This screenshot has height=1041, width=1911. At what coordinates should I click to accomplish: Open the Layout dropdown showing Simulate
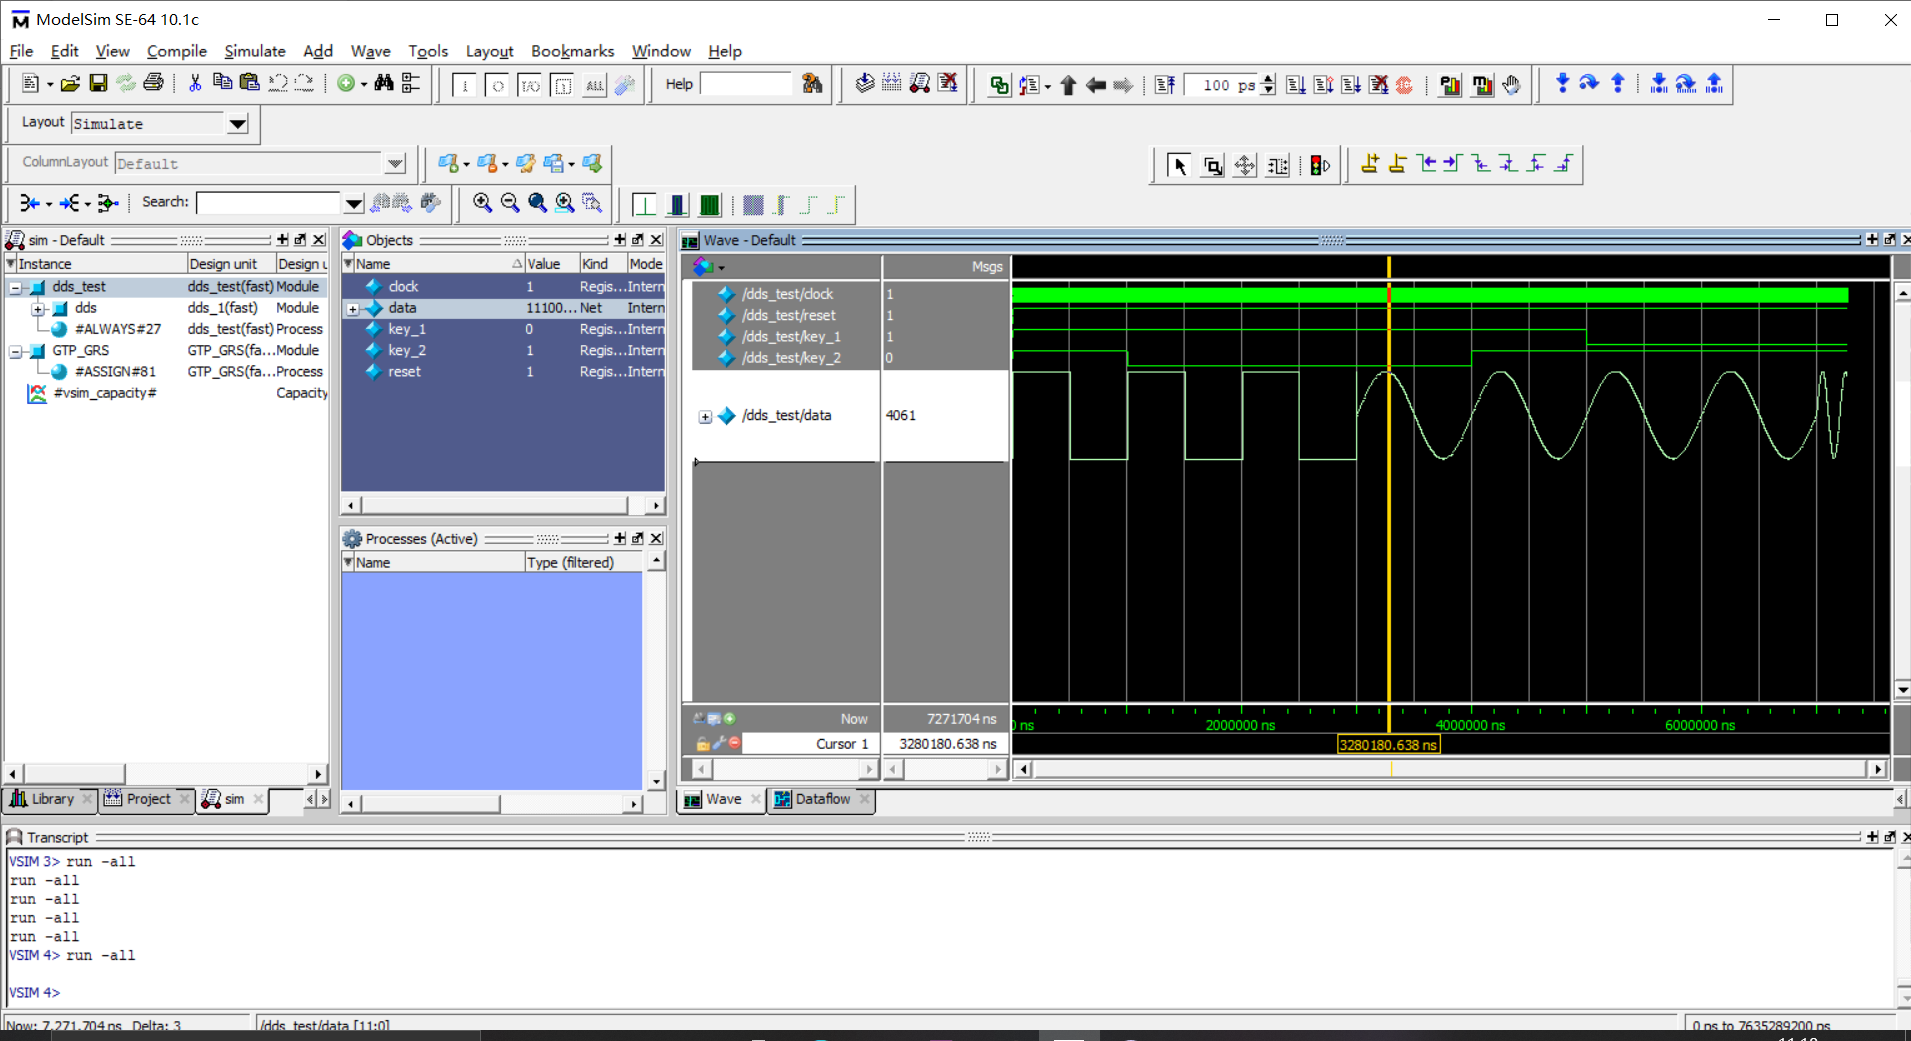point(237,123)
